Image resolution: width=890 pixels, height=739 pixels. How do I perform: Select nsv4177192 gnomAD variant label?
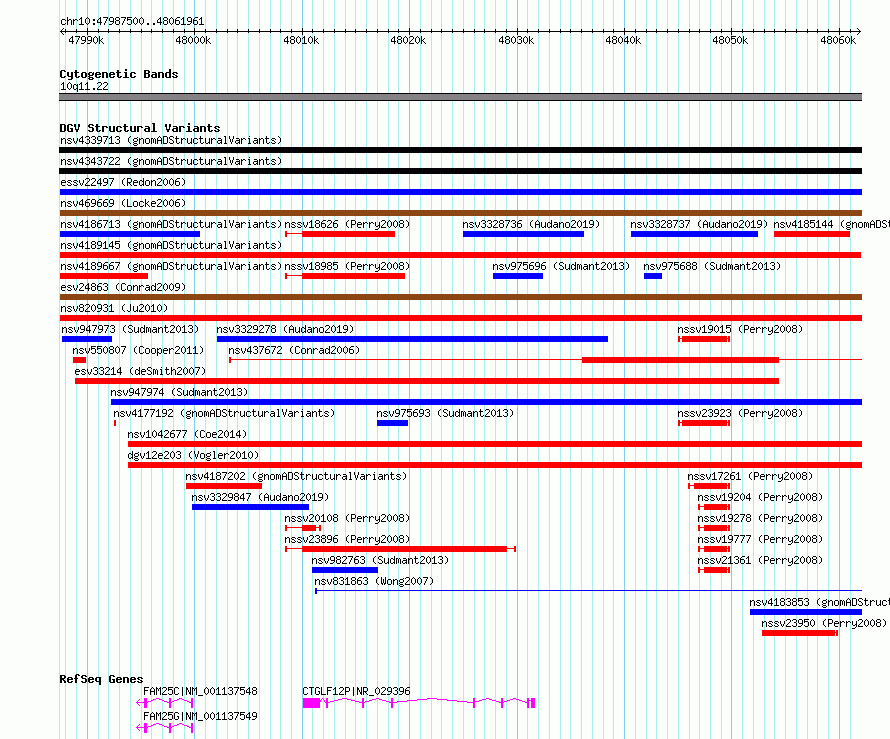click(x=224, y=413)
